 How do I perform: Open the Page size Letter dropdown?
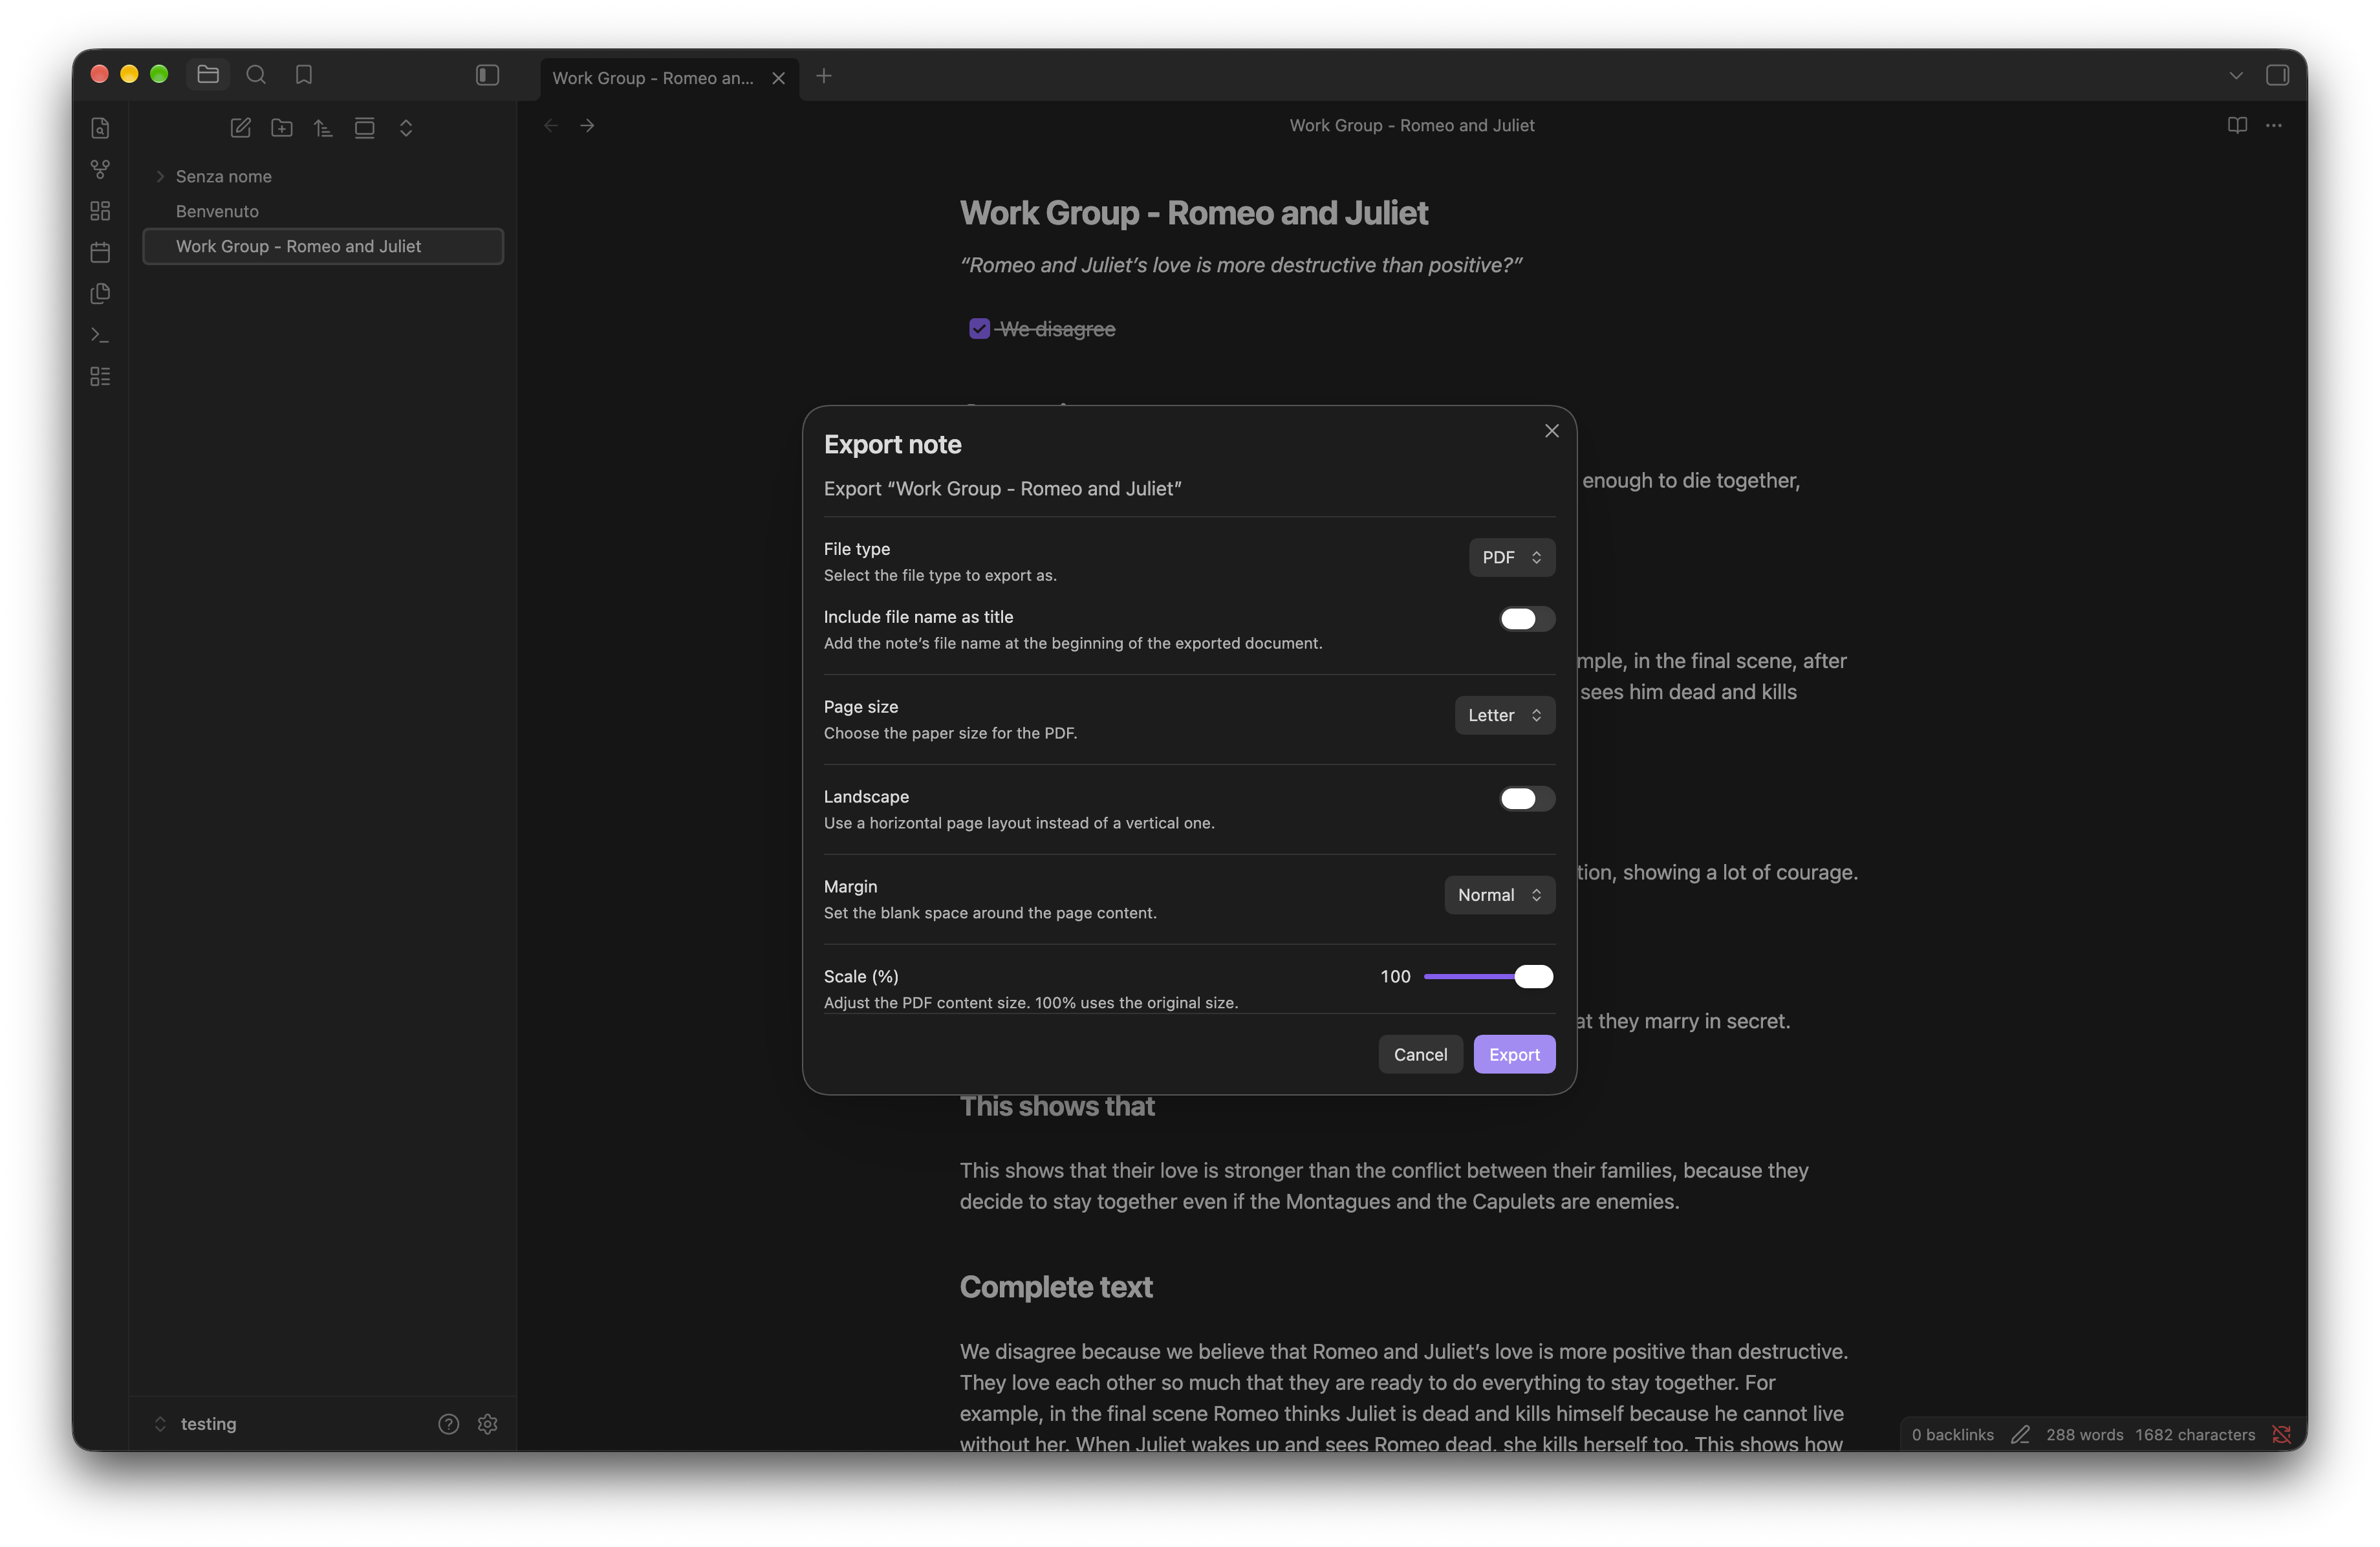click(1504, 715)
